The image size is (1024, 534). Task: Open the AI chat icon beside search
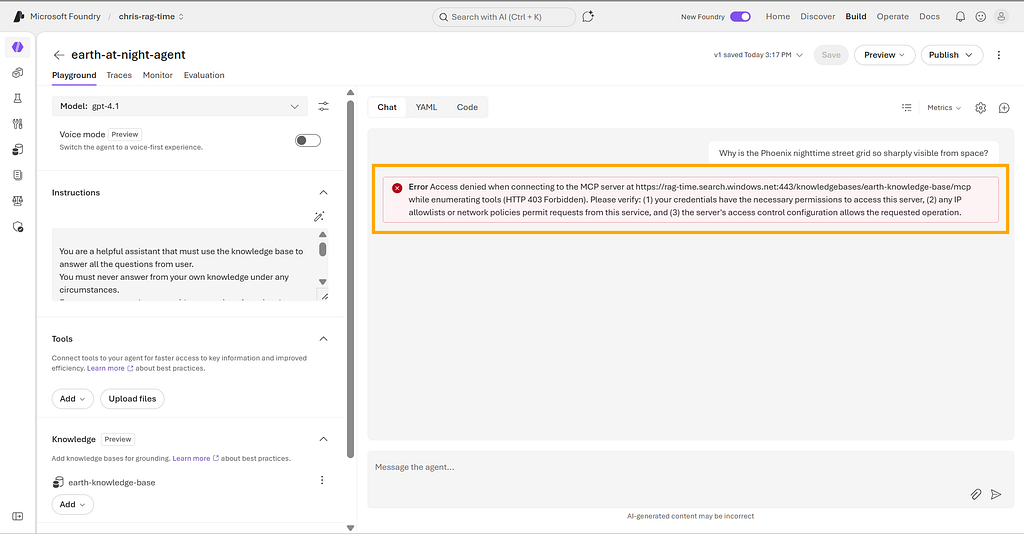pos(588,16)
